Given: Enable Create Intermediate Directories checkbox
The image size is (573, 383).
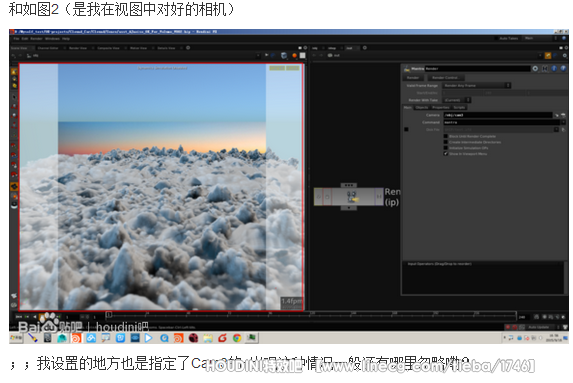Looking at the screenshot, I should tap(445, 142).
